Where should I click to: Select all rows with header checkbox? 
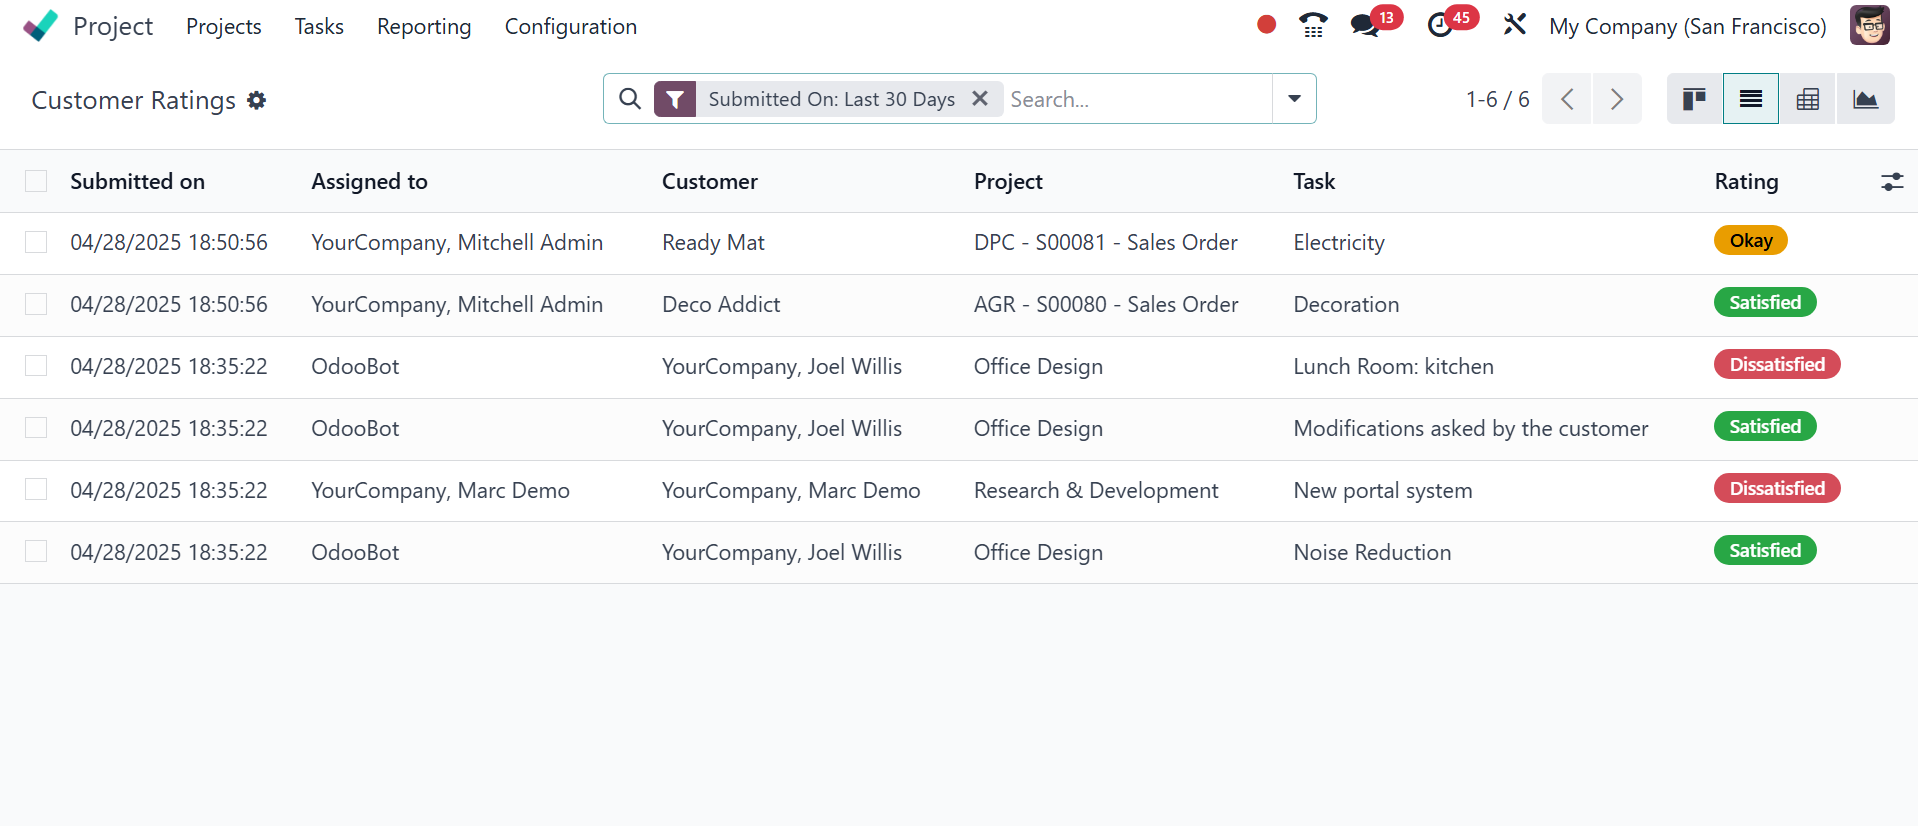click(36, 181)
